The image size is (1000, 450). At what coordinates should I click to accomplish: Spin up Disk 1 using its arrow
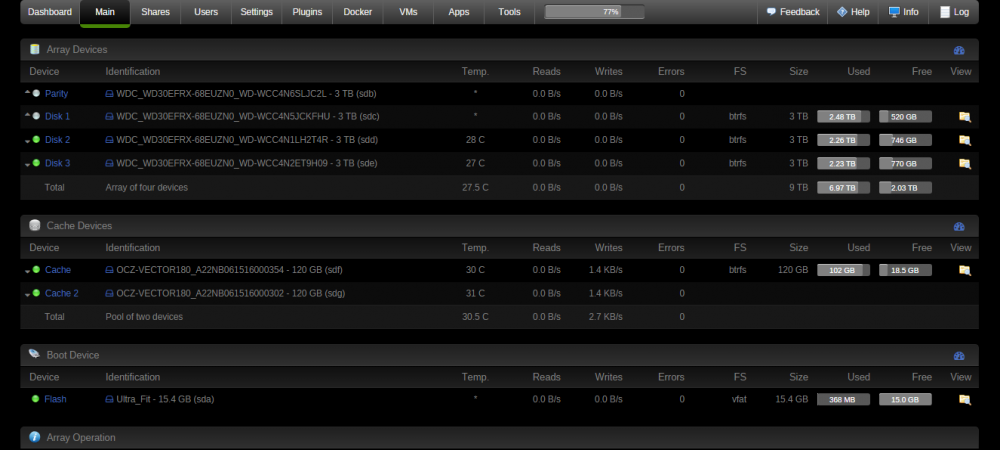(27, 115)
